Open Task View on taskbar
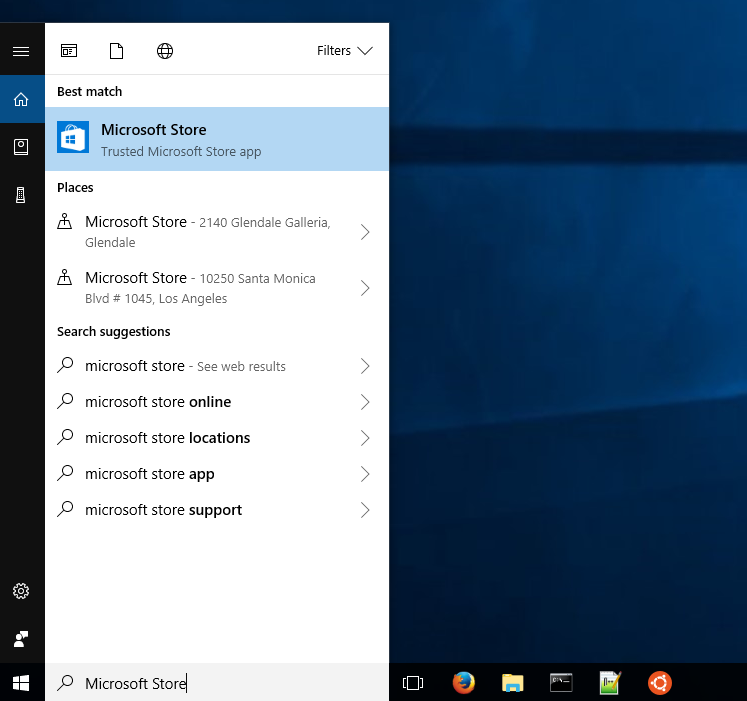Image resolution: width=747 pixels, height=701 pixels. point(413,682)
